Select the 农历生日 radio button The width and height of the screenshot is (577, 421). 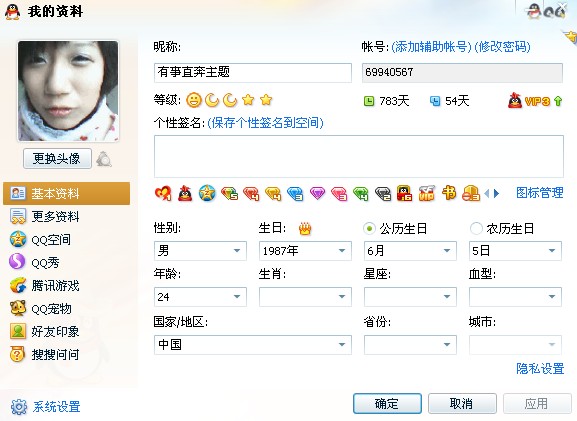(x=476, y=229)
